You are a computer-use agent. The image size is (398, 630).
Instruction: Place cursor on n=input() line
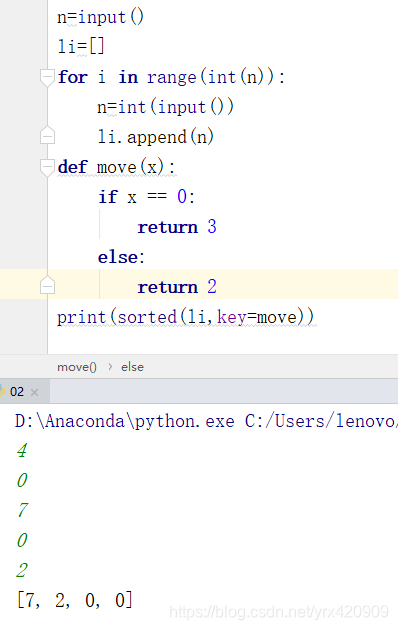pyautogui.click(x=100, y=17)
